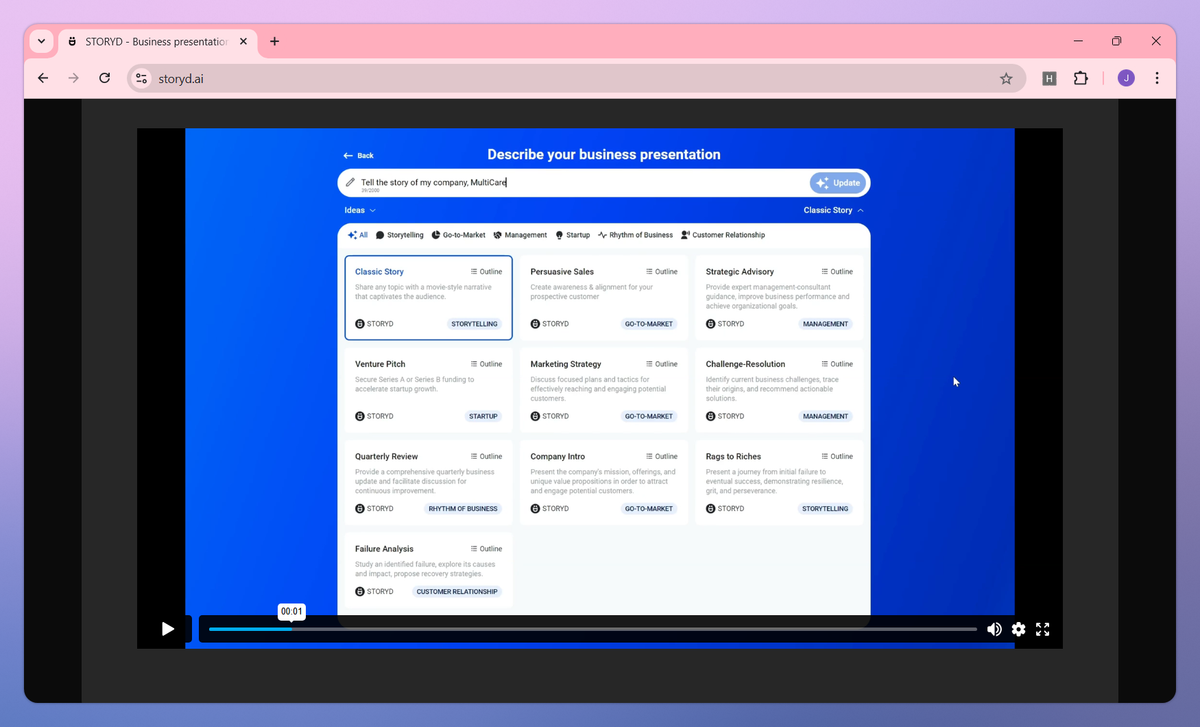Open Outline for Failure Analysis

point(487,549)
